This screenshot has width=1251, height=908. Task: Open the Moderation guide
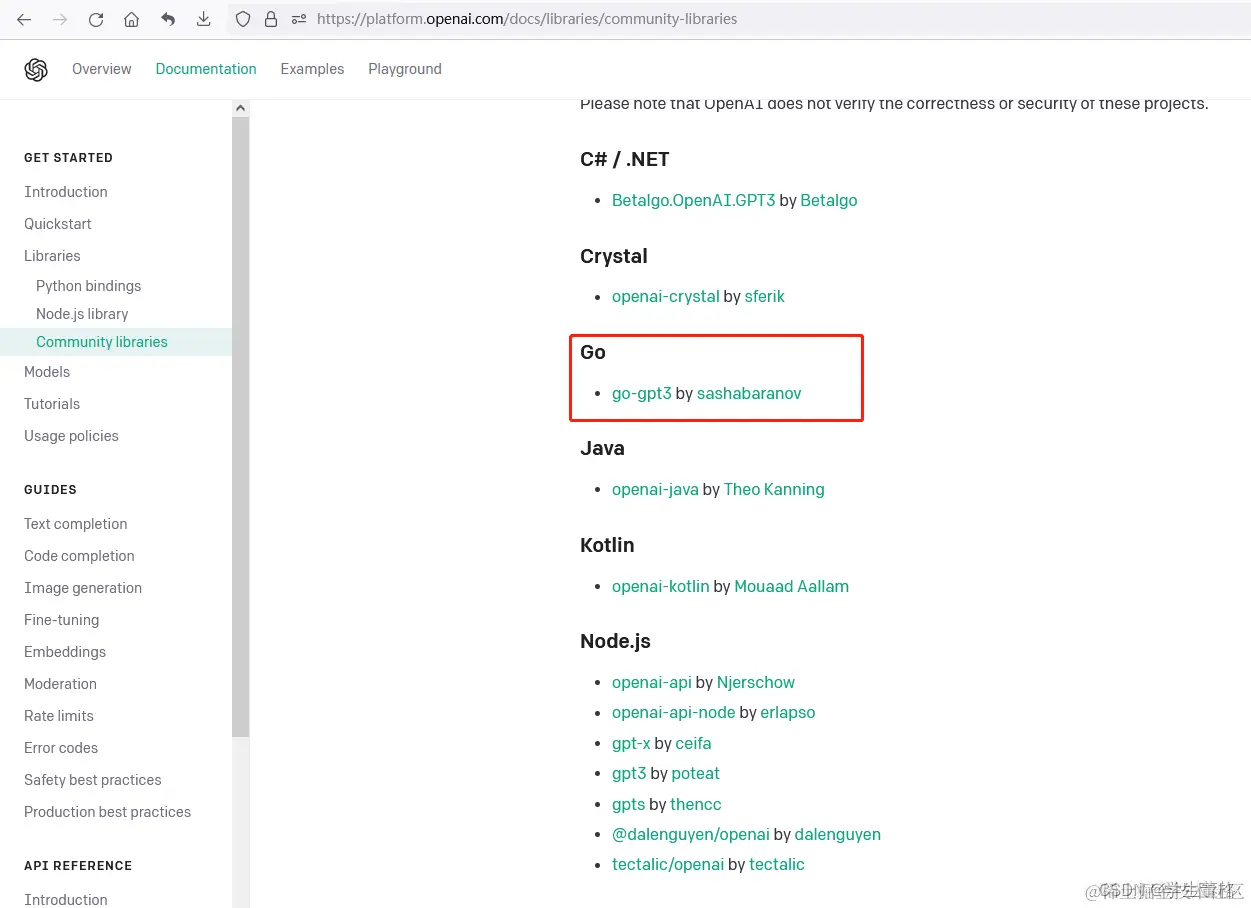click(60, 684)
